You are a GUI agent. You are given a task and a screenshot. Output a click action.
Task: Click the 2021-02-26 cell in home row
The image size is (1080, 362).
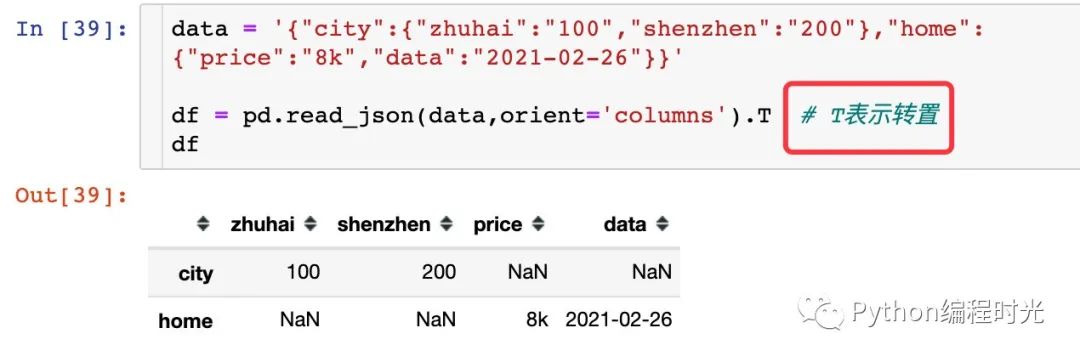tap(619, 319)
